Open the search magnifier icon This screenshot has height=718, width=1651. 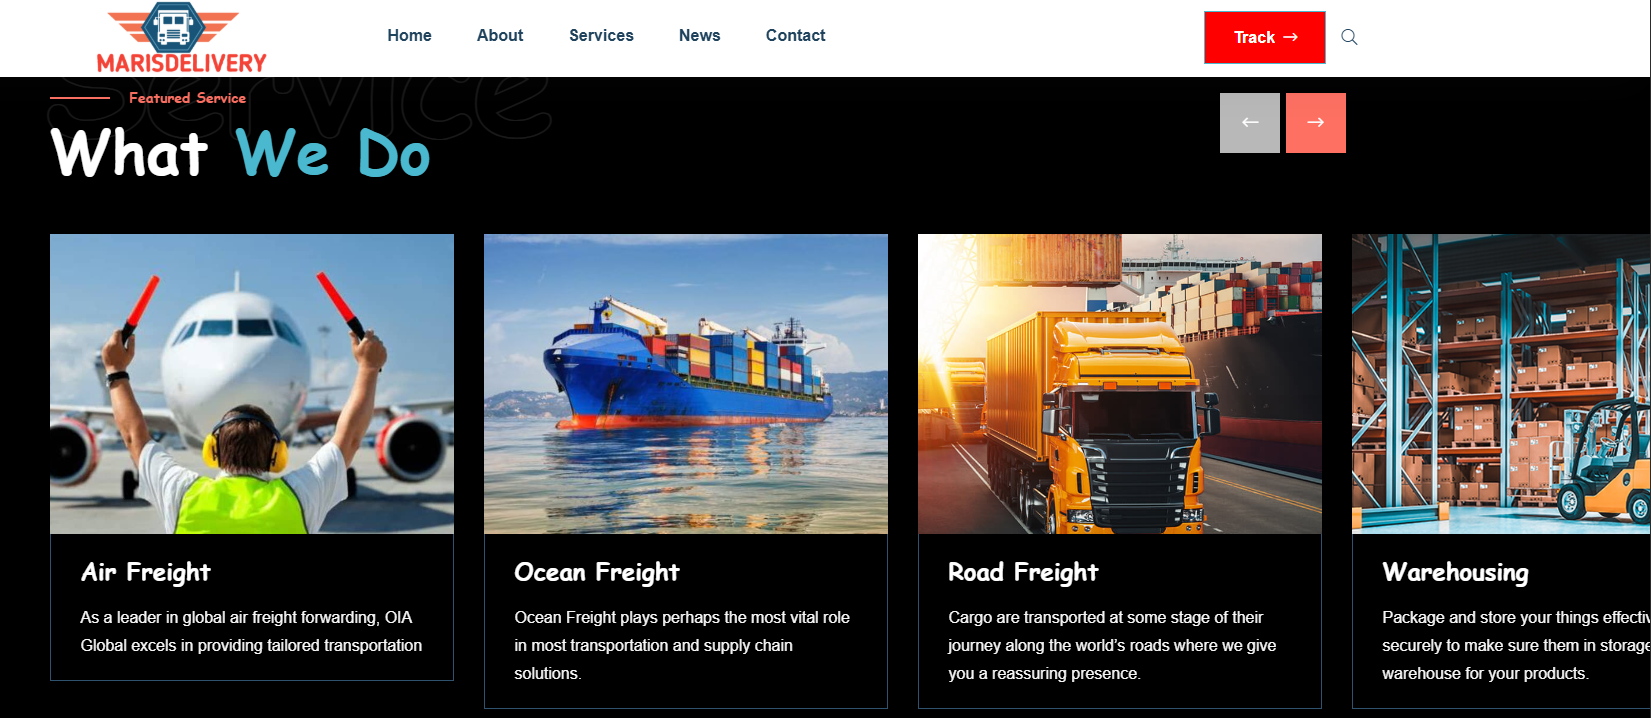click(x=1349, y=37)
